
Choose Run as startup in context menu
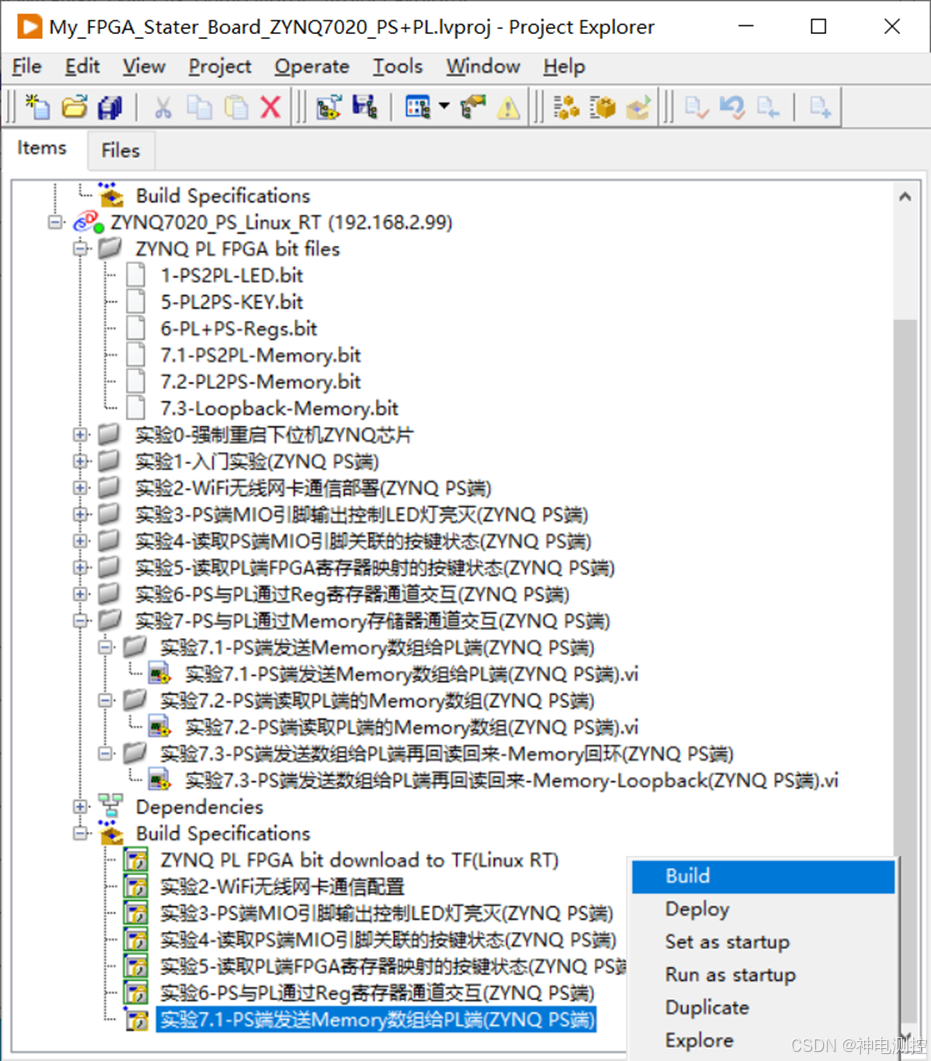point(763,974)
